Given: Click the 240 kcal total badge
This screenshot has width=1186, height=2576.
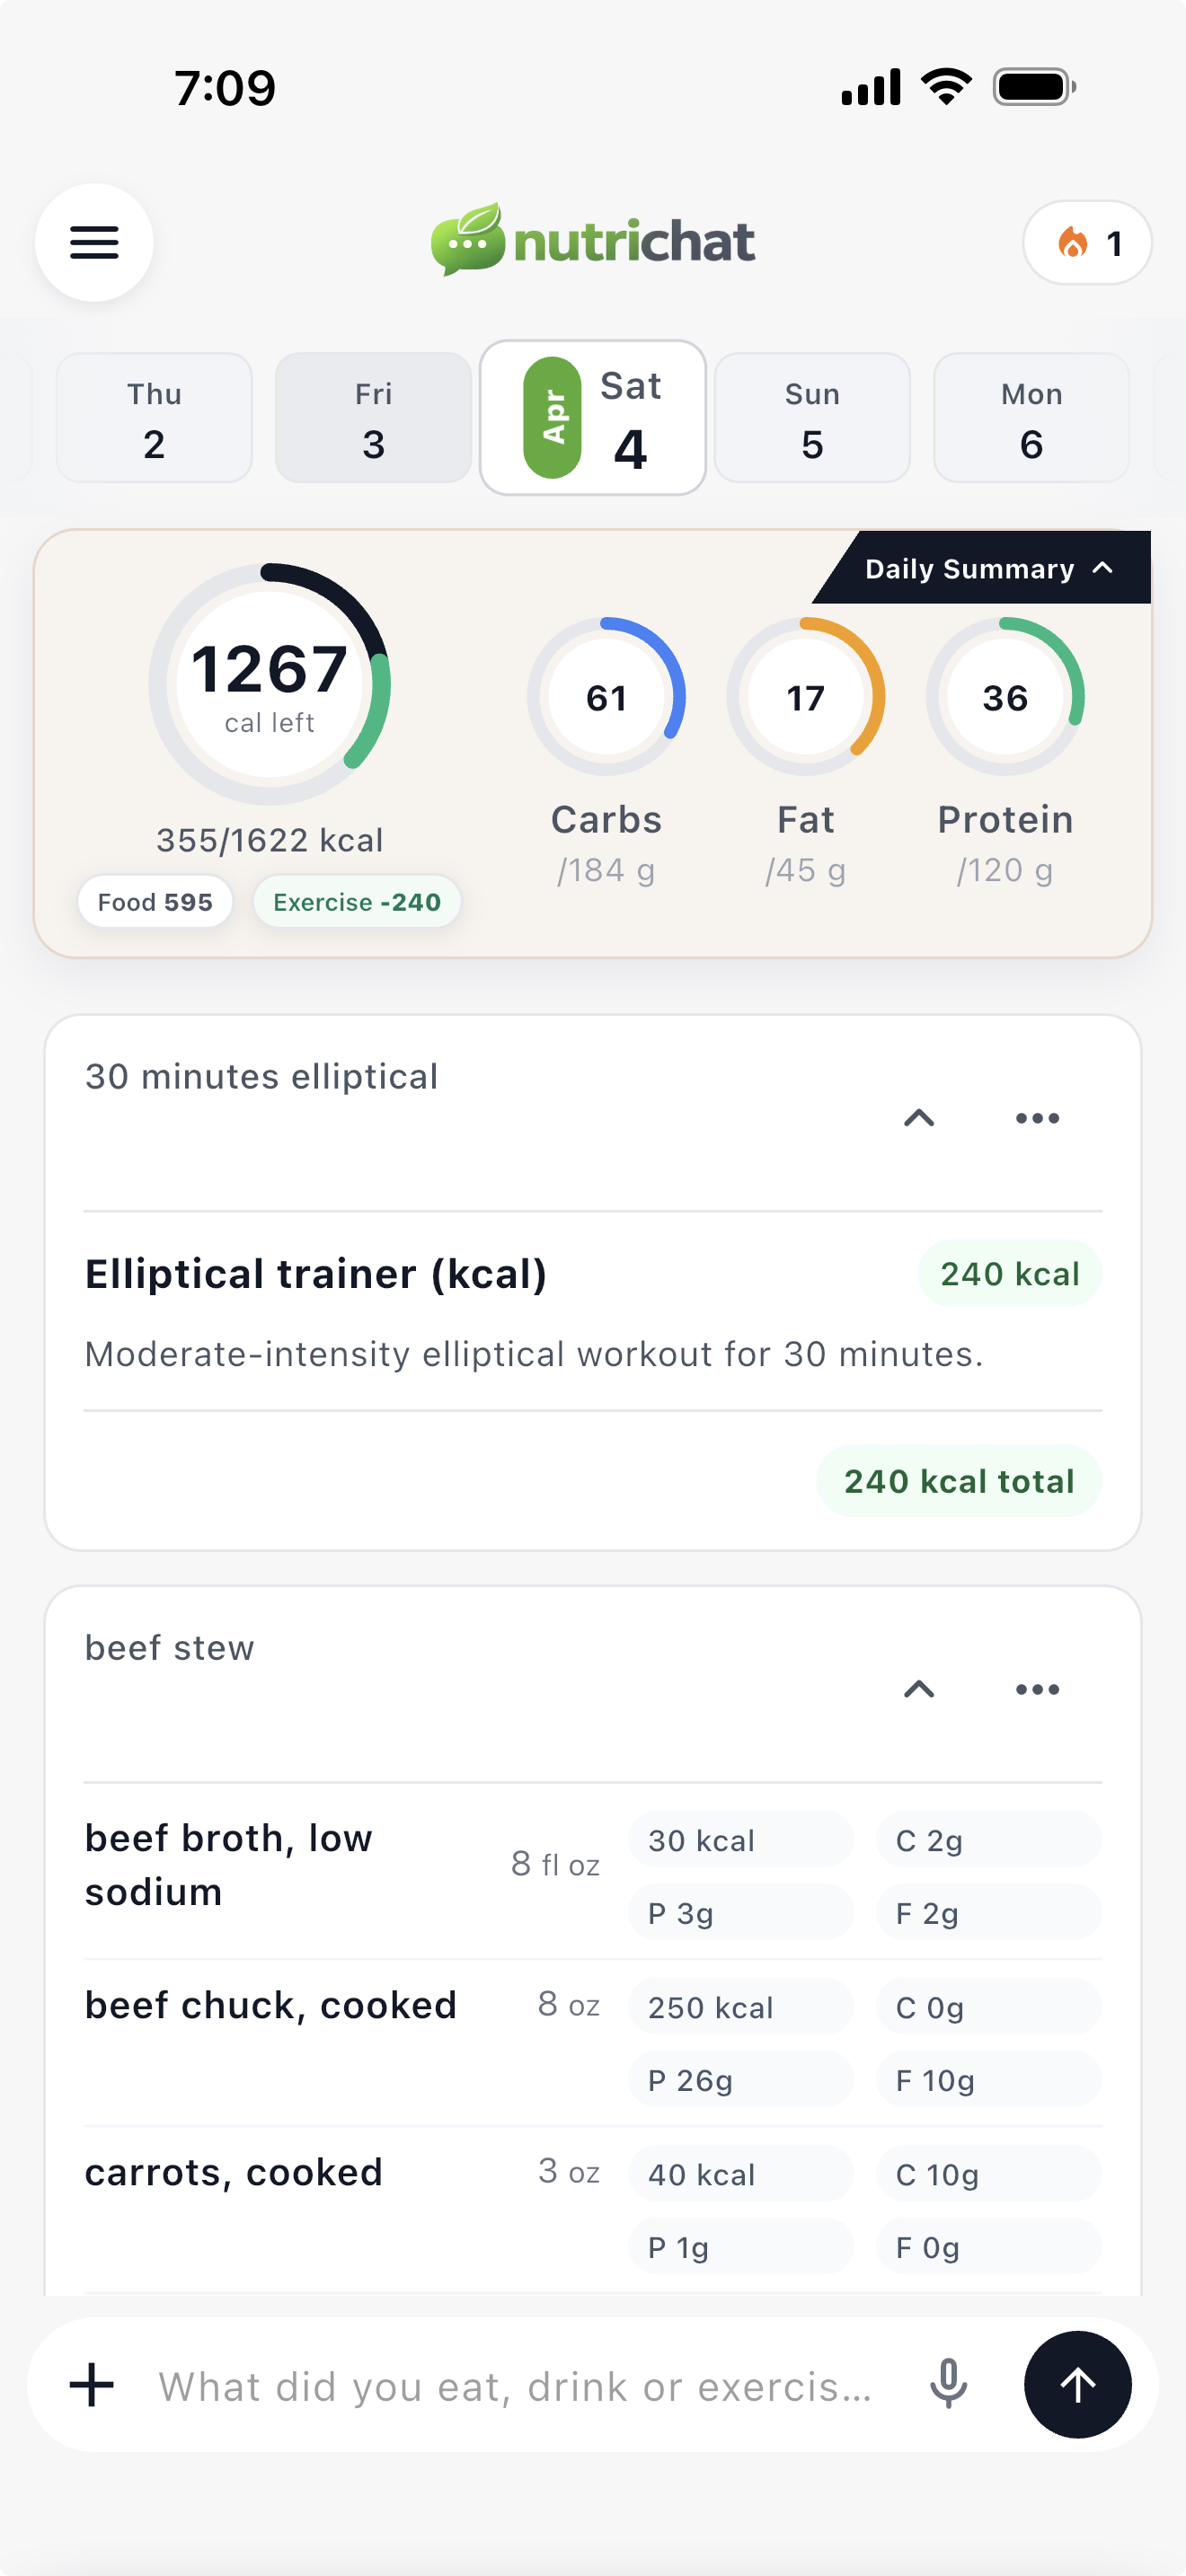Looking at the screenshot, I should tap(958, 1480).
